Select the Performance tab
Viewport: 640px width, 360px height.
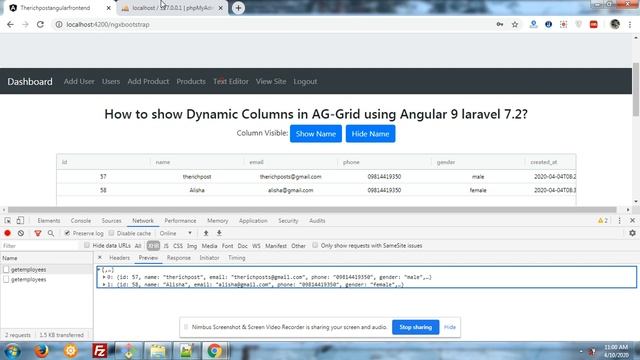(180, 220)
